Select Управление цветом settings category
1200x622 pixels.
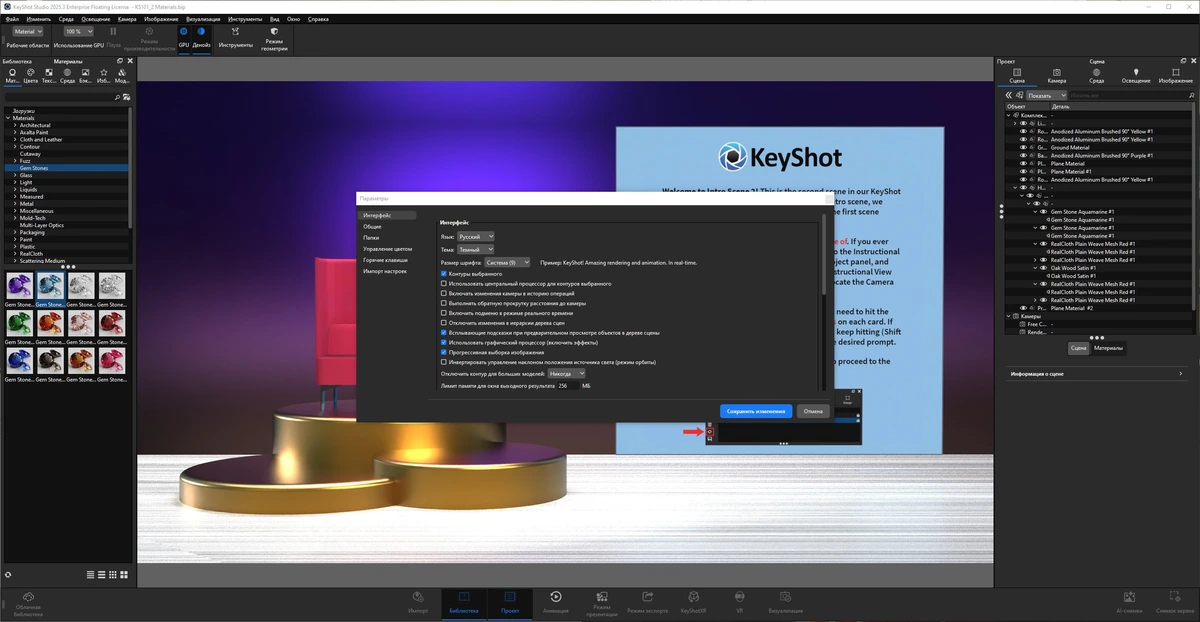pyautogui.click(x=387, y=248)
